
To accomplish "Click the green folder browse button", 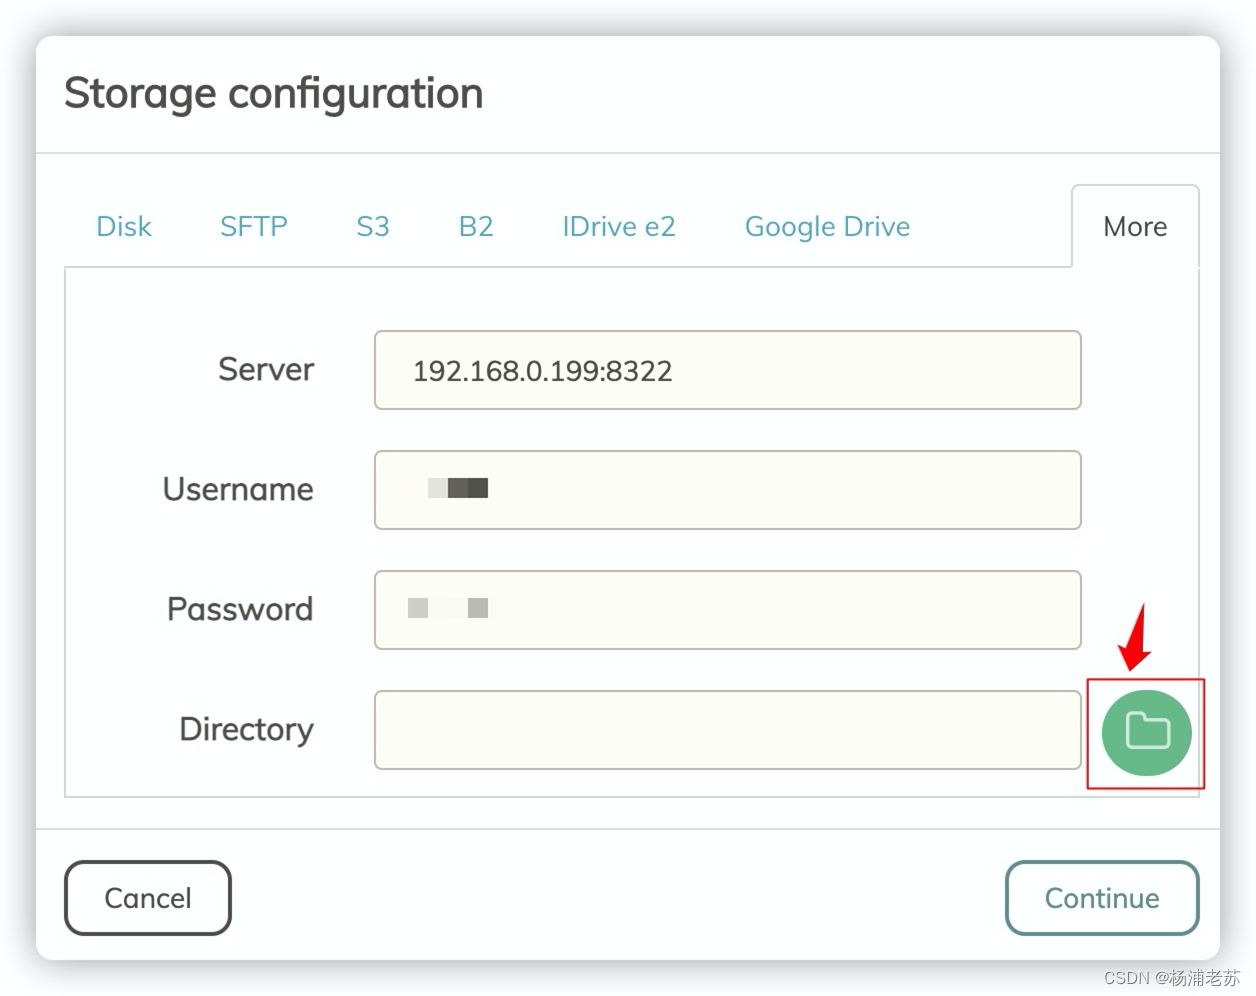I will click(1146, 732).
